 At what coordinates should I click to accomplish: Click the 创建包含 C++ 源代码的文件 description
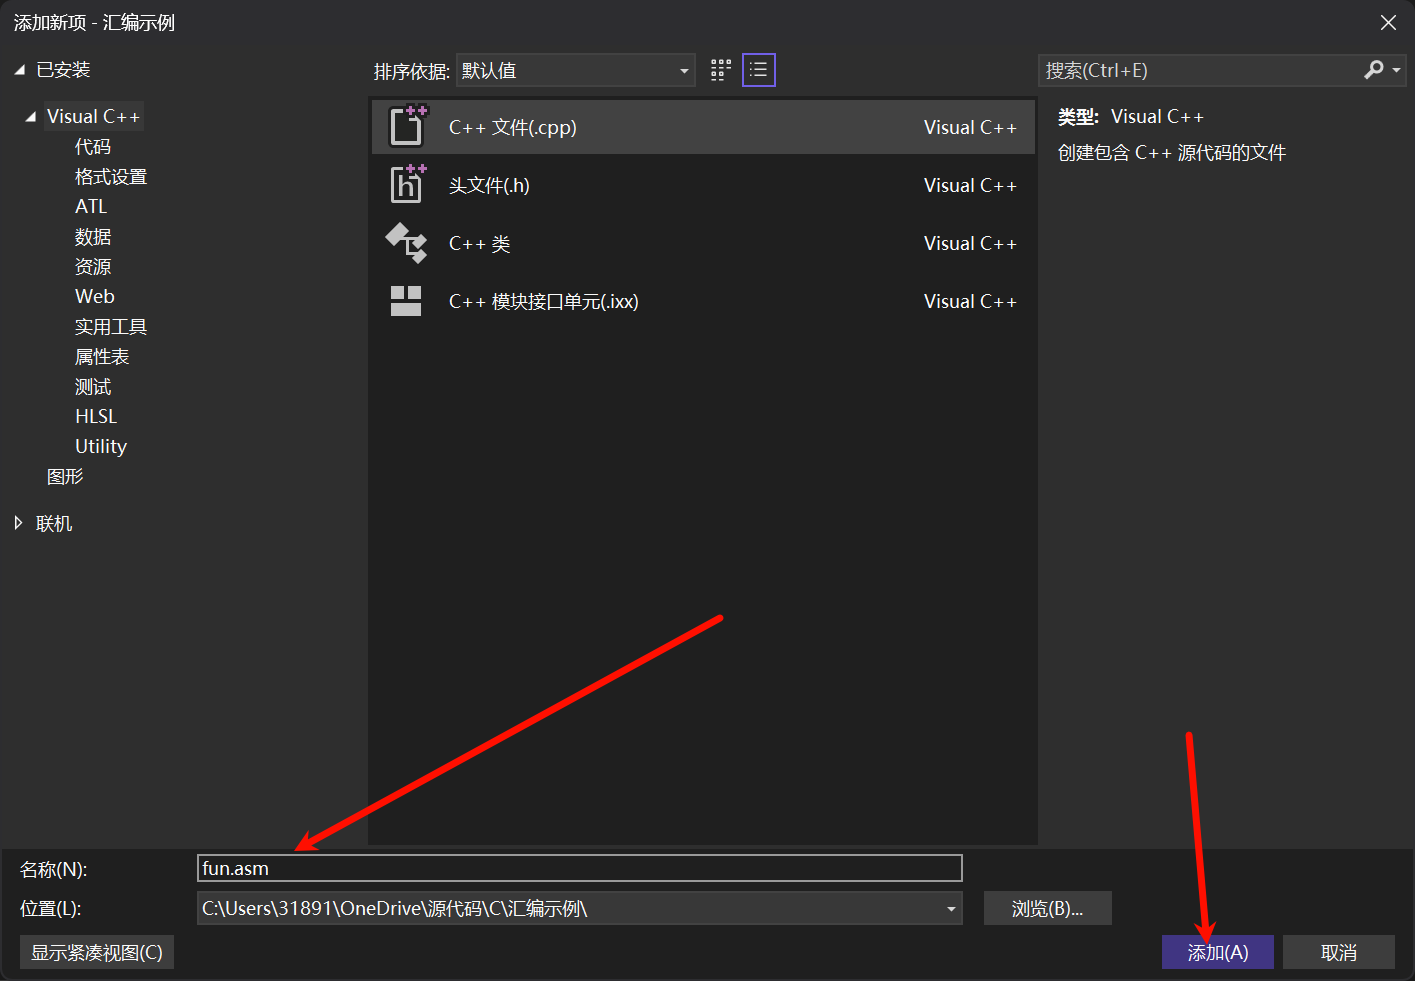coord(1172,153)
